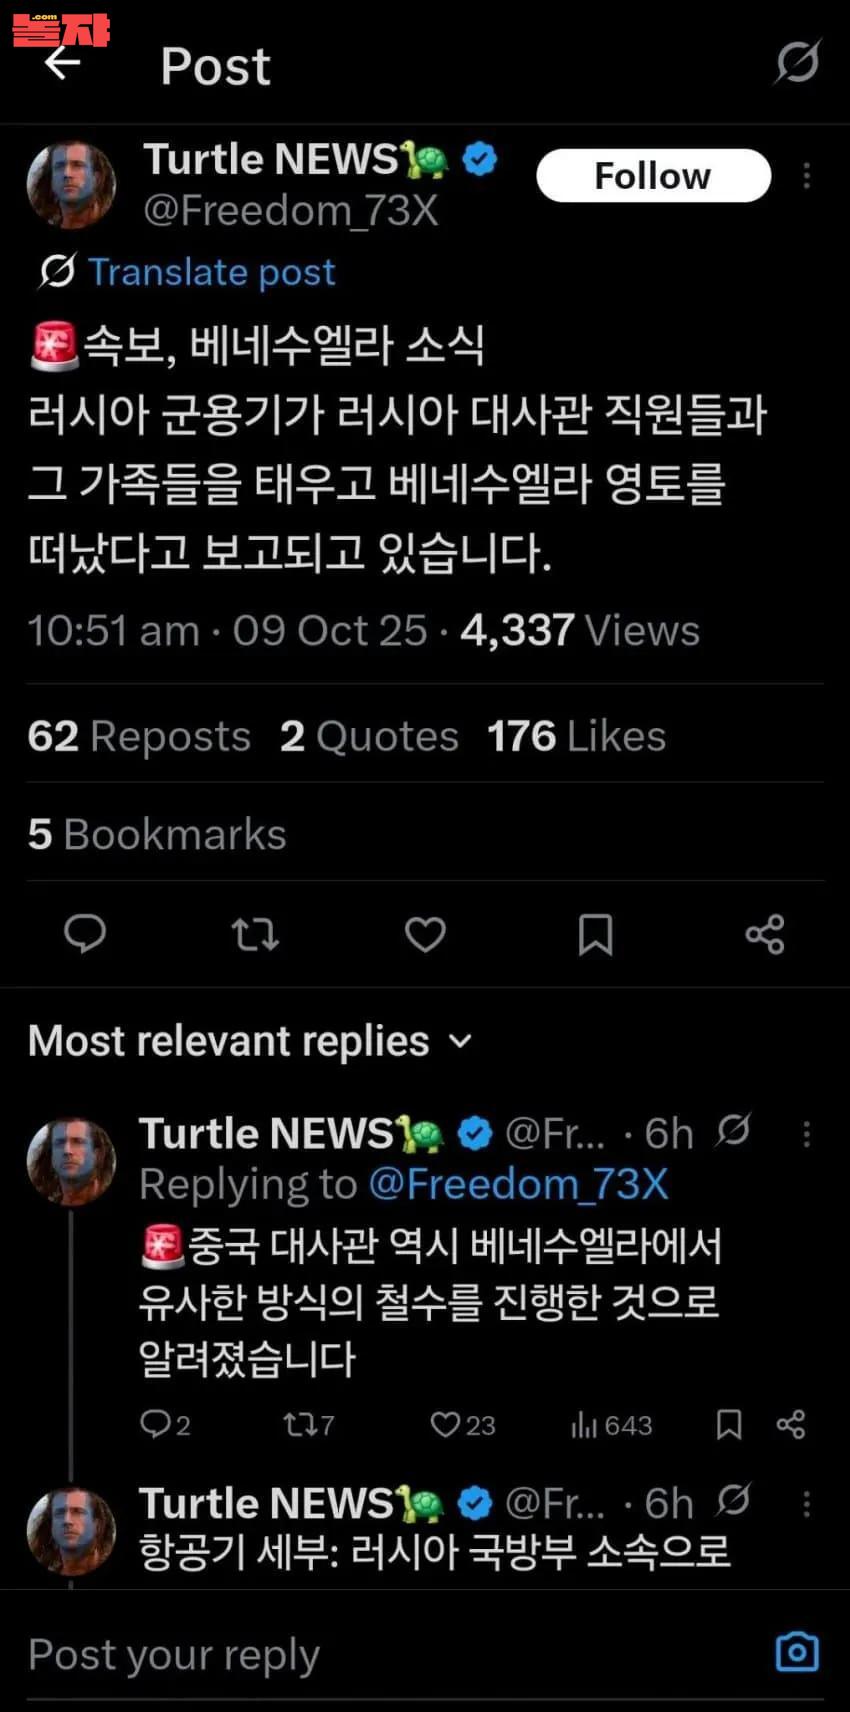The width and height of the screenshot is (850, 1712).
Task: Bookmark the main post
Action: tap(595, 934)
